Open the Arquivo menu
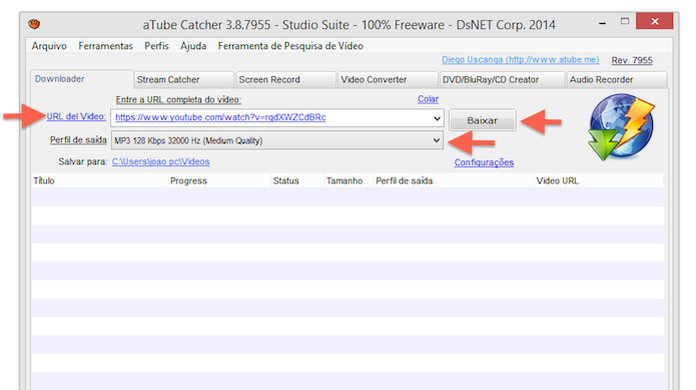The height and width of the screenshot is (390, 696). coord(49,46)
